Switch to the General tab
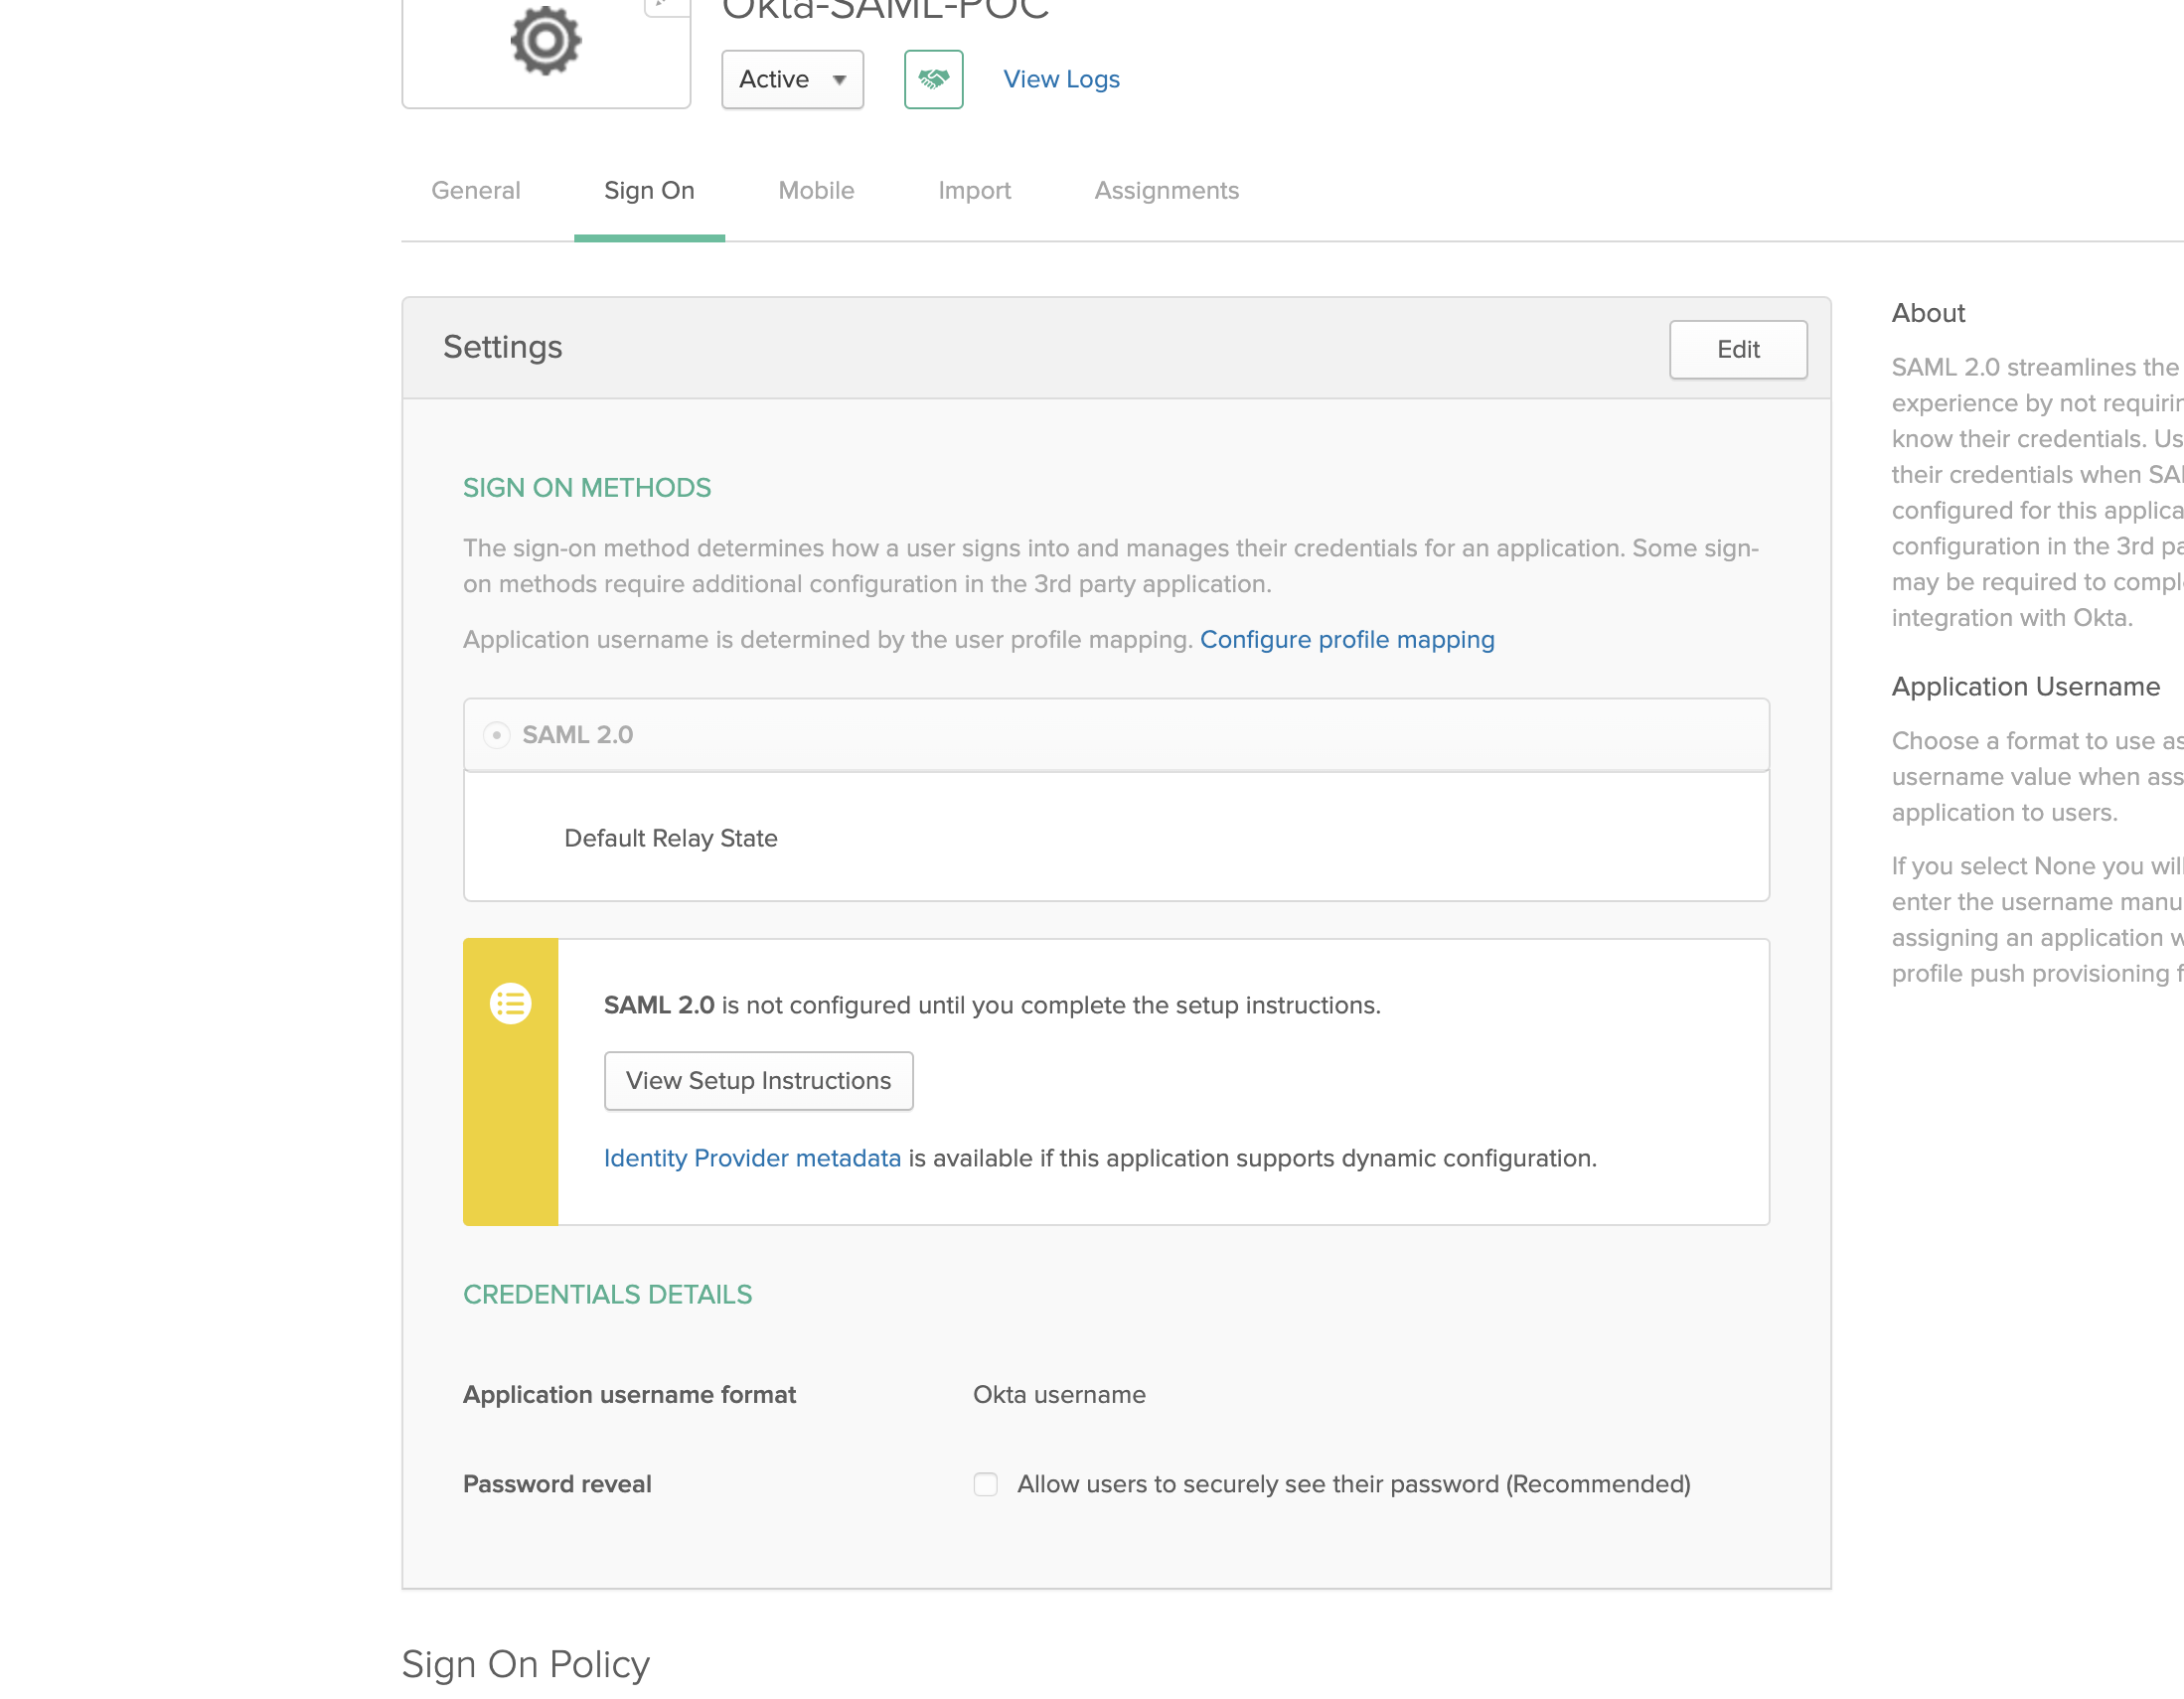The width and height of the screenshot is (2184, 1699). tap(475, 190)
